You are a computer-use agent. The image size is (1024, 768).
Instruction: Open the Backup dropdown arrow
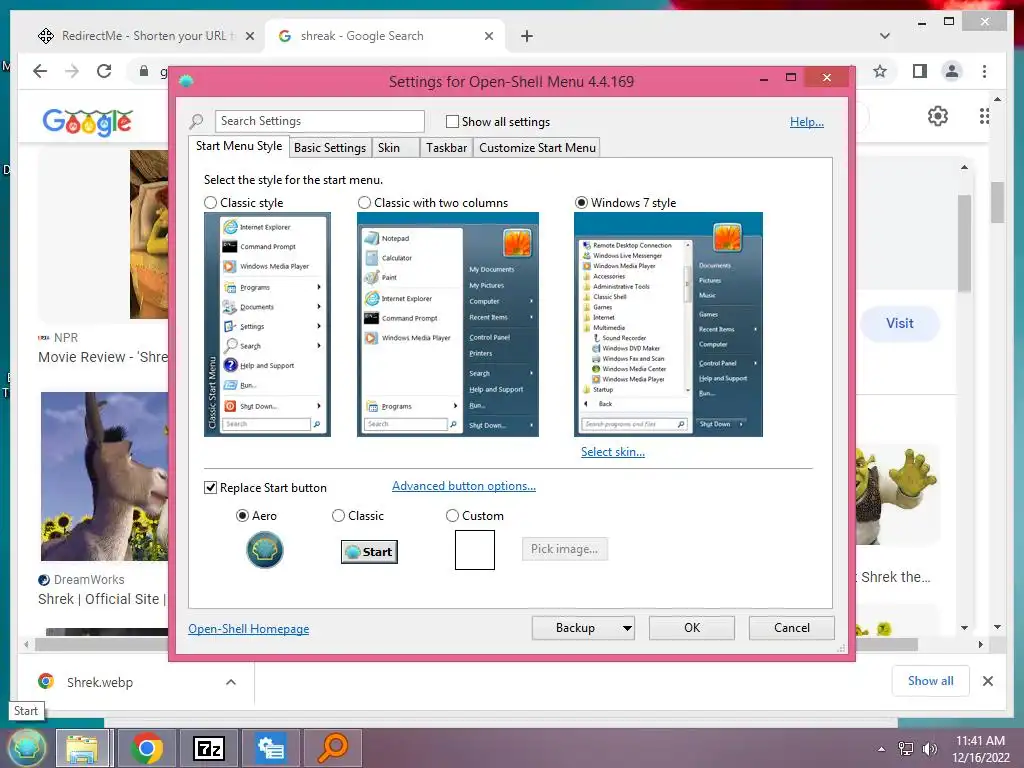627,628
